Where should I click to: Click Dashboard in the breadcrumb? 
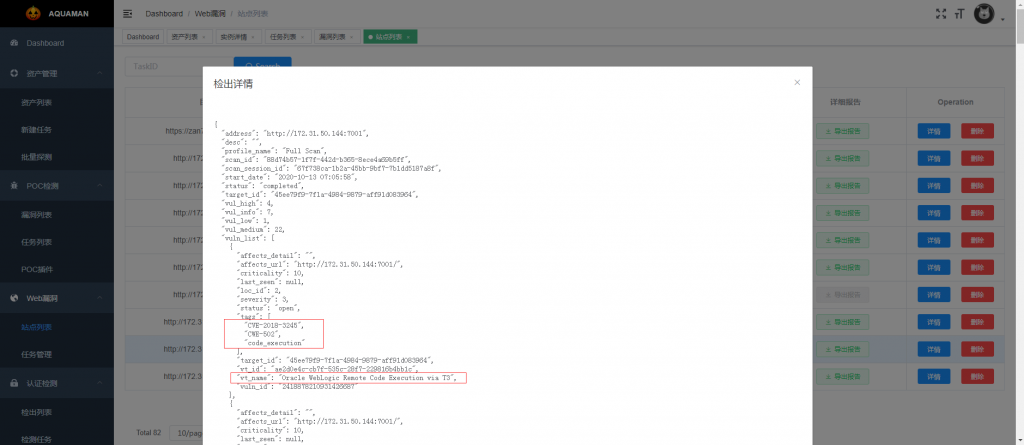click(164, 14)
